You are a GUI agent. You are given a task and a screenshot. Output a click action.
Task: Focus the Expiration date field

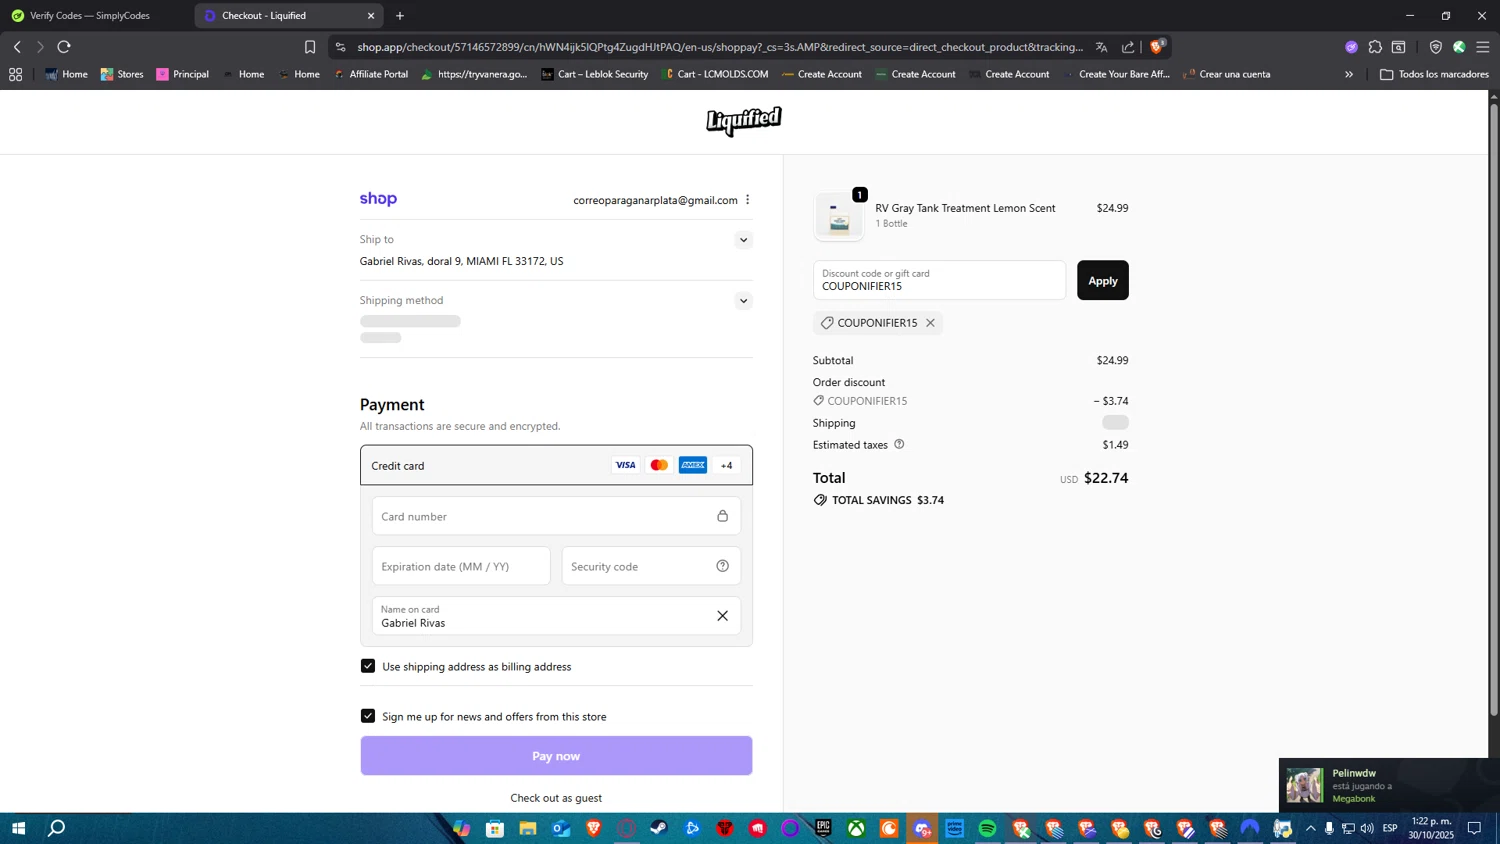[461, 566]
